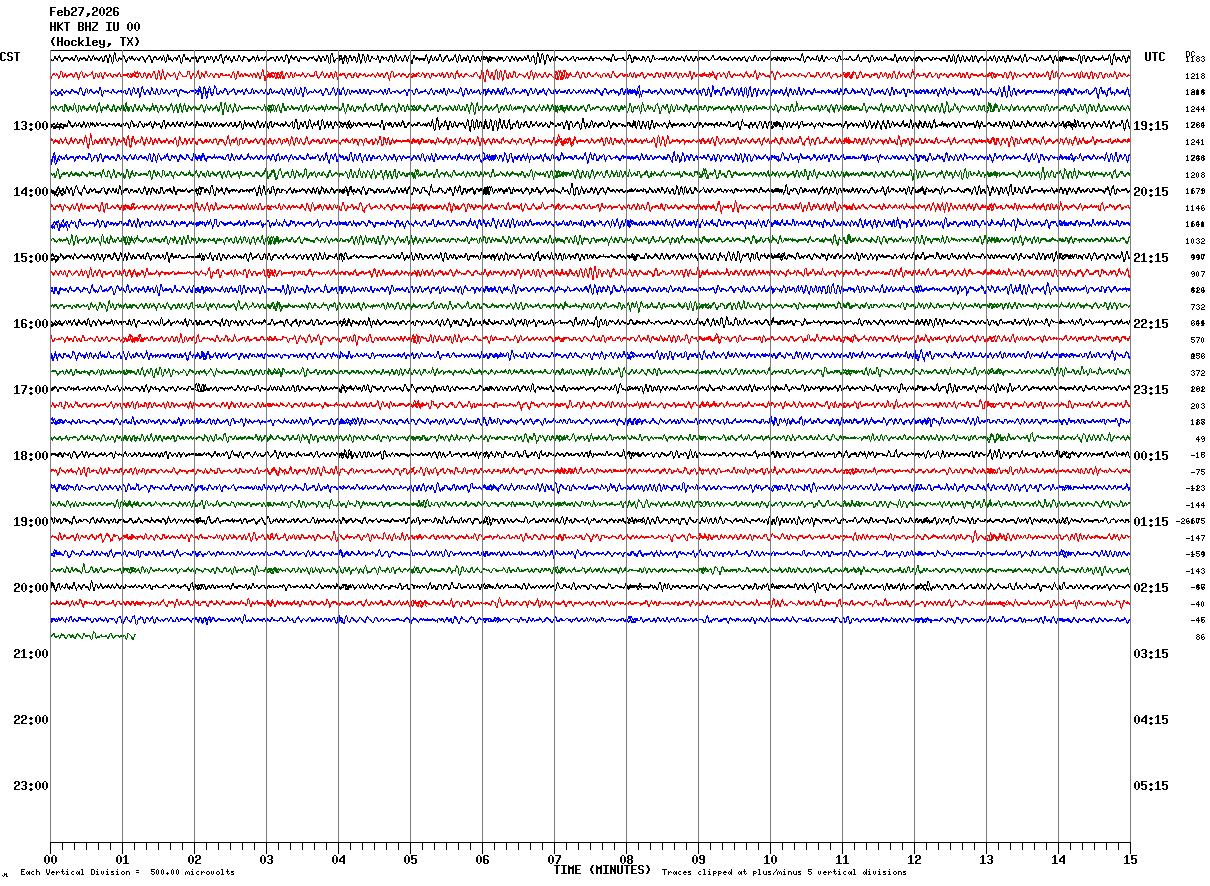The image size is (1210, 886).
Task: Click the Feb27,2026 date label
Action: click(84, 12)
